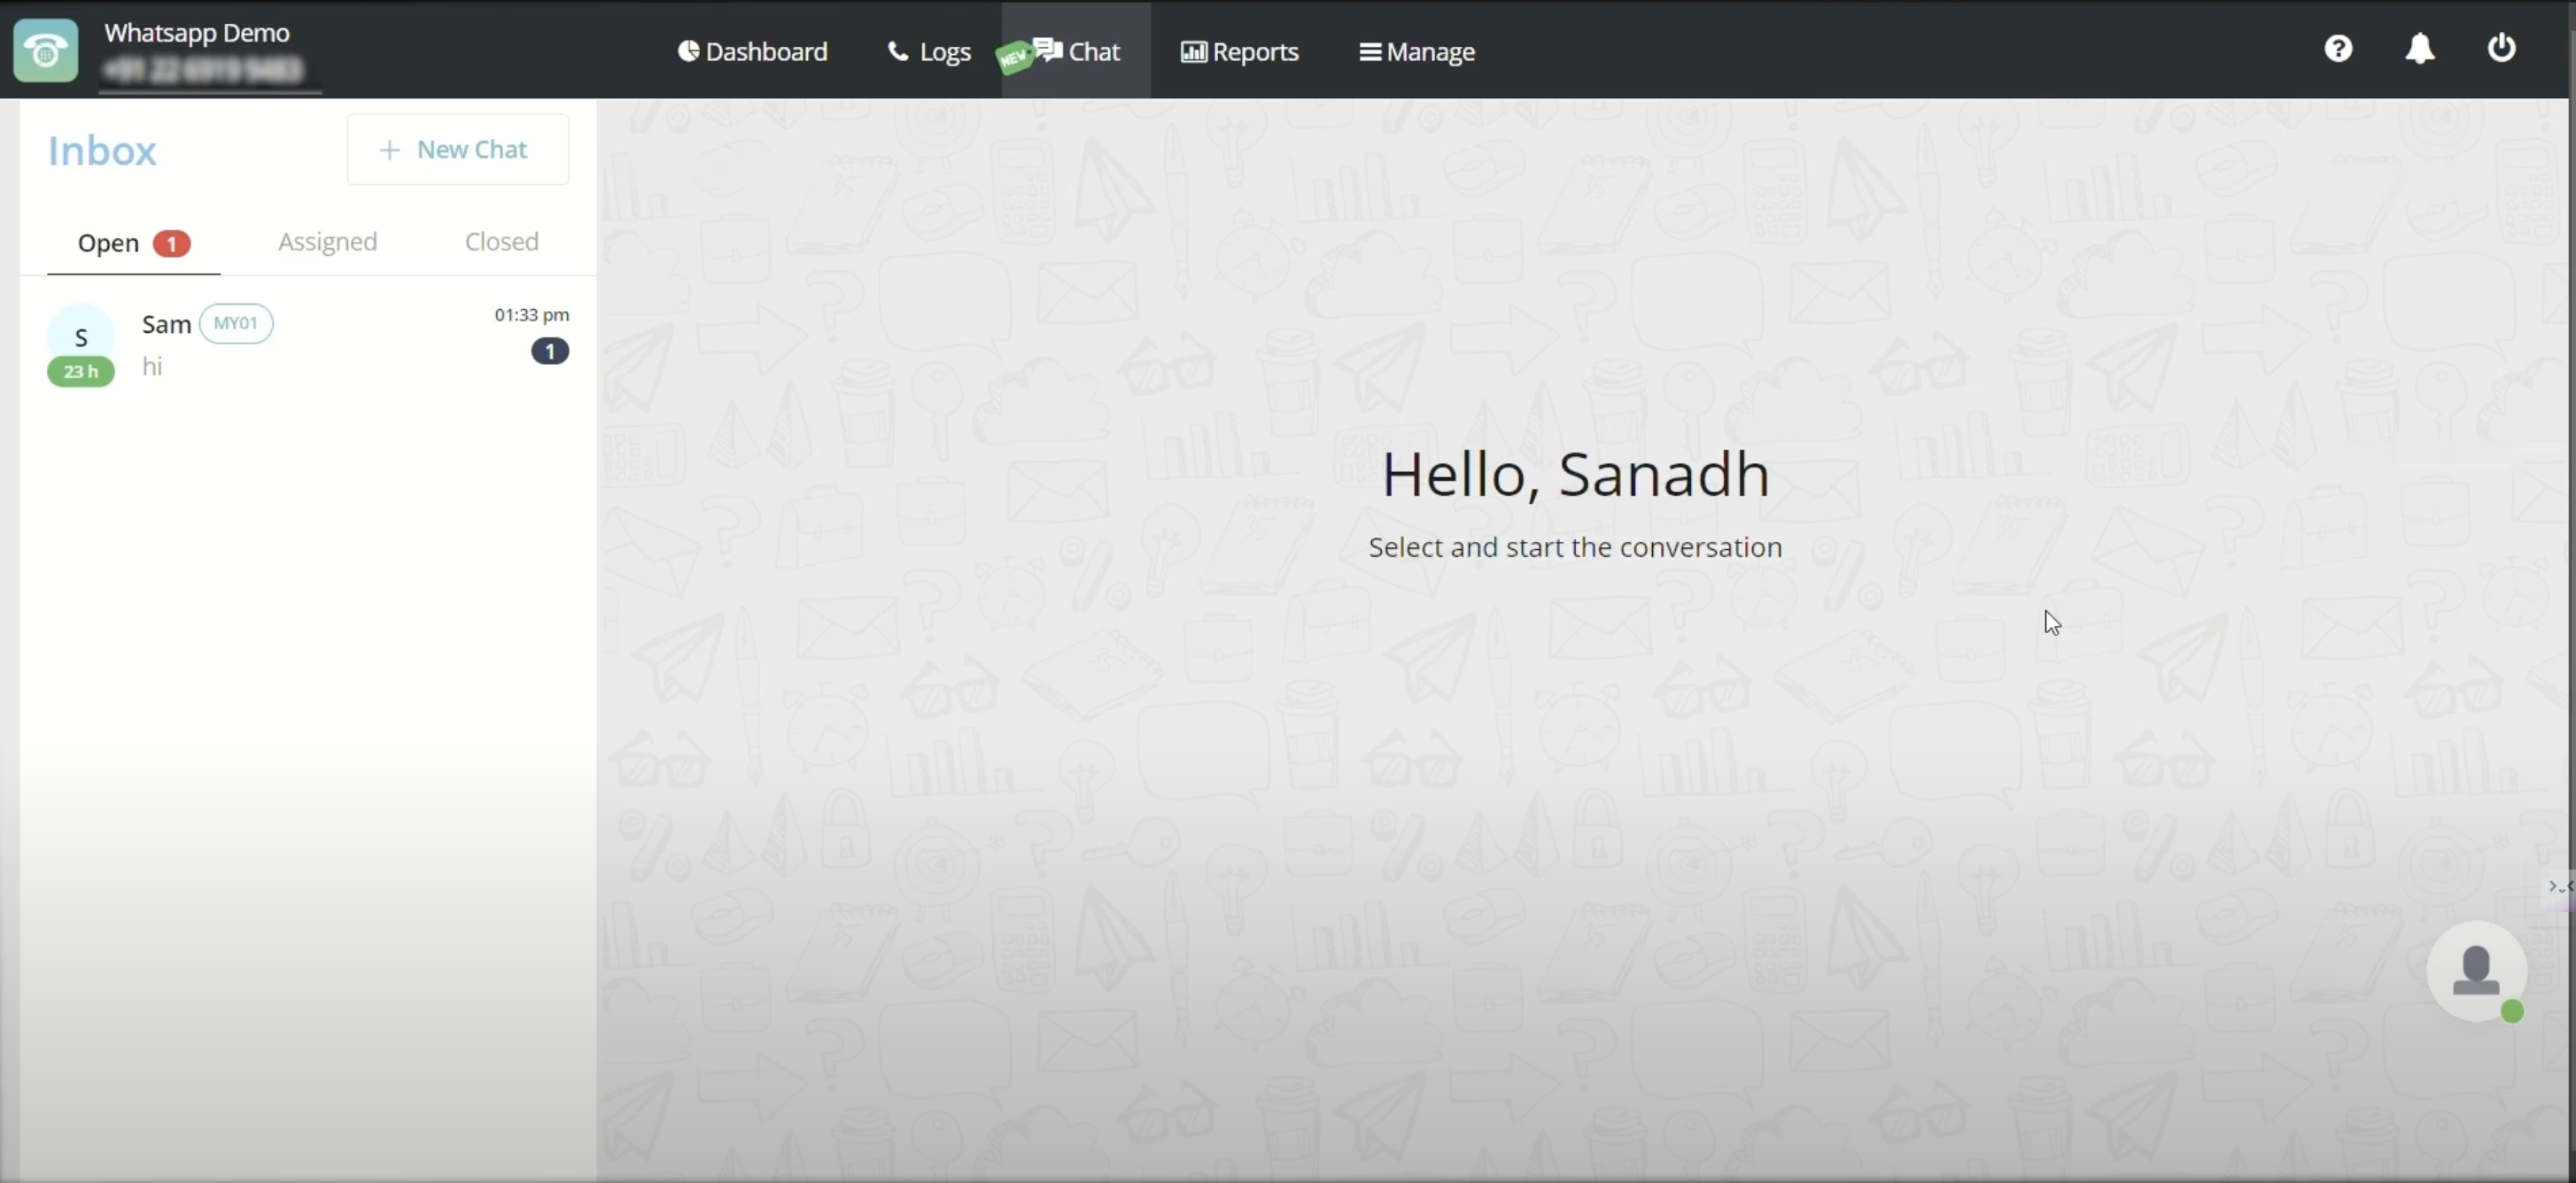This screenshot has width=2576, height=1183.
Task: Switch to the Assigned tab
Action: 327,242
